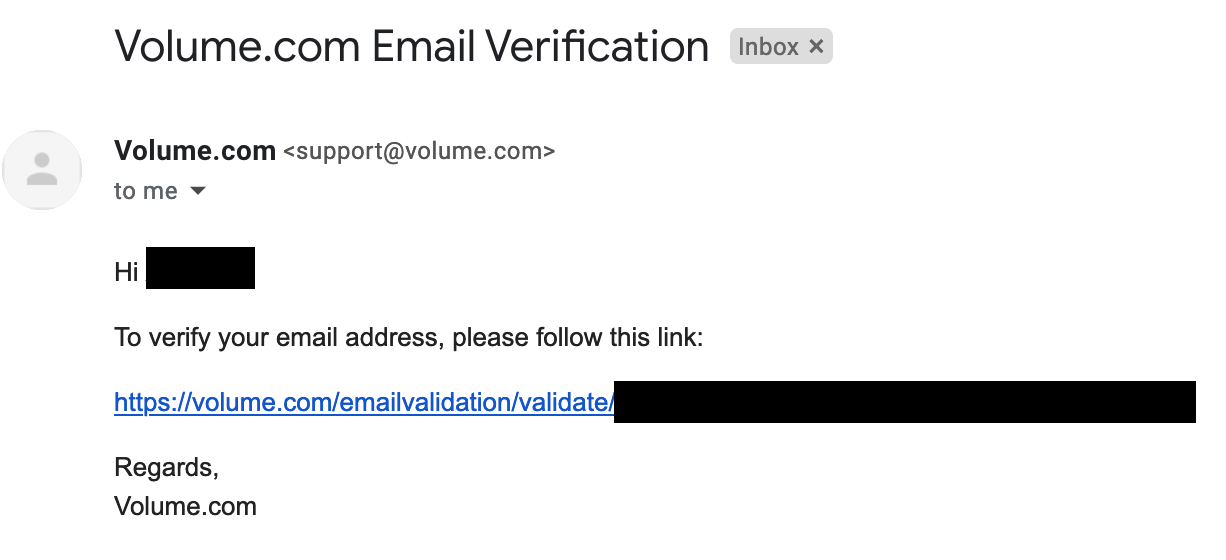Click the 'to me' recipient text
Viewport: 1226px width, 560px height.
146,191
